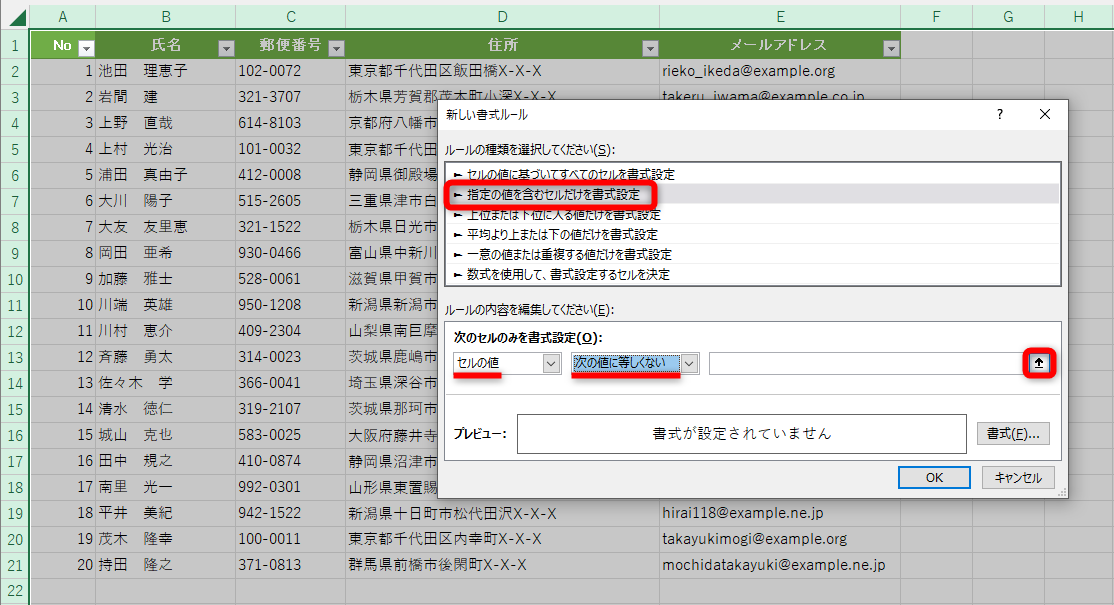Image resolution: width=1114 pixels, height=605 pixels.
Task: Click the help question mark icon in the dialog
Action: coord(998,114)
